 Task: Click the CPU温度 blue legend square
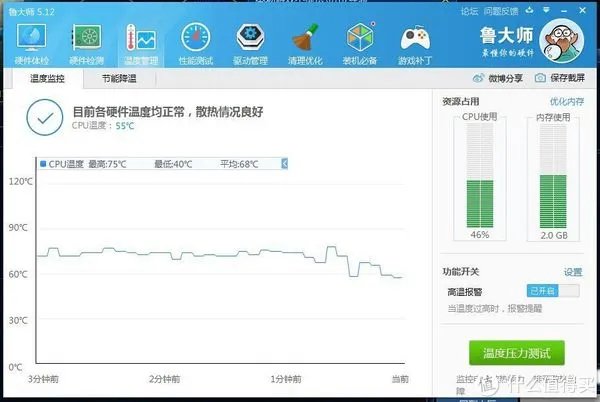pos(43,164)
